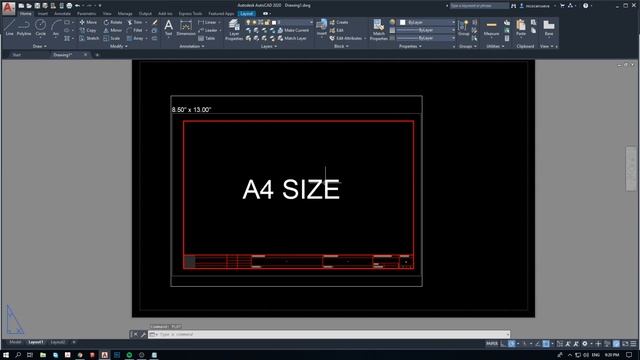The image size is (640, 360).
Task: Toggle the PAPER space status button
Action: (x=491, y=344)
